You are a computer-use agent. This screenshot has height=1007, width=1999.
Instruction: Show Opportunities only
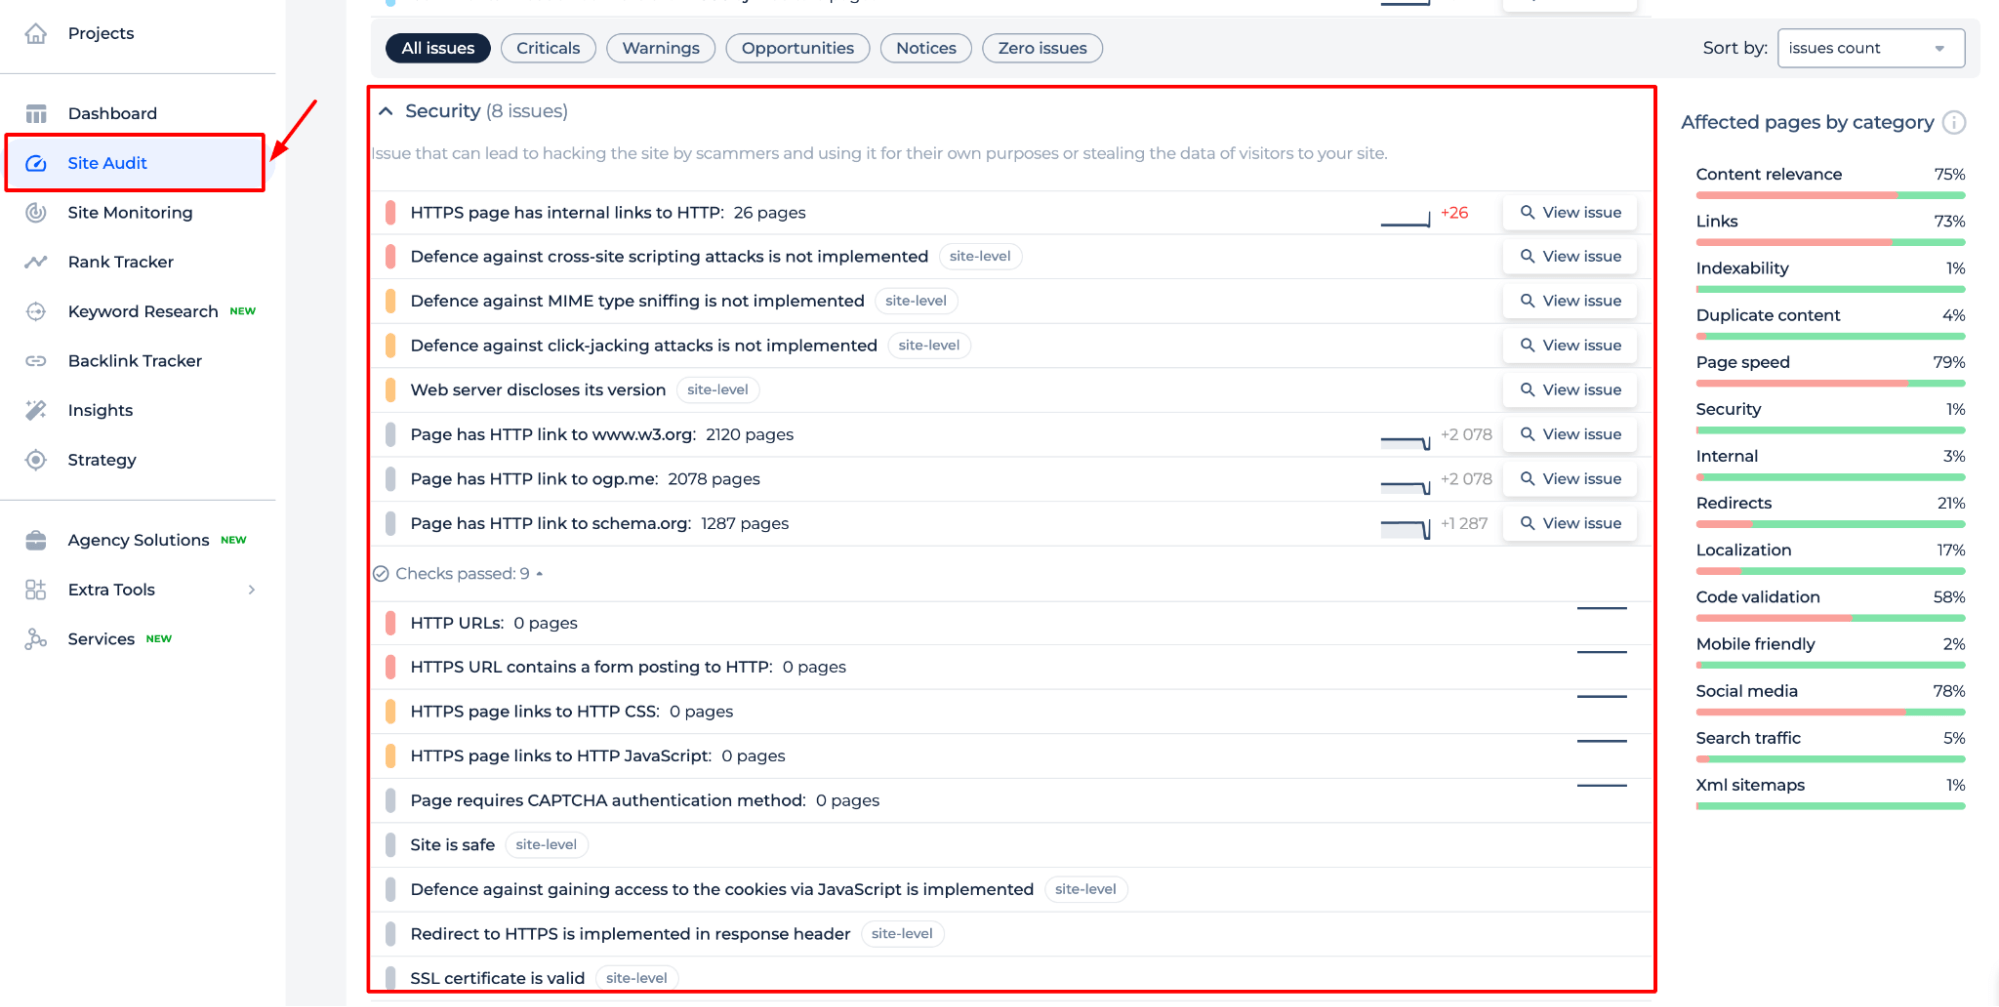pyautogui.click(x=798, y=48)
